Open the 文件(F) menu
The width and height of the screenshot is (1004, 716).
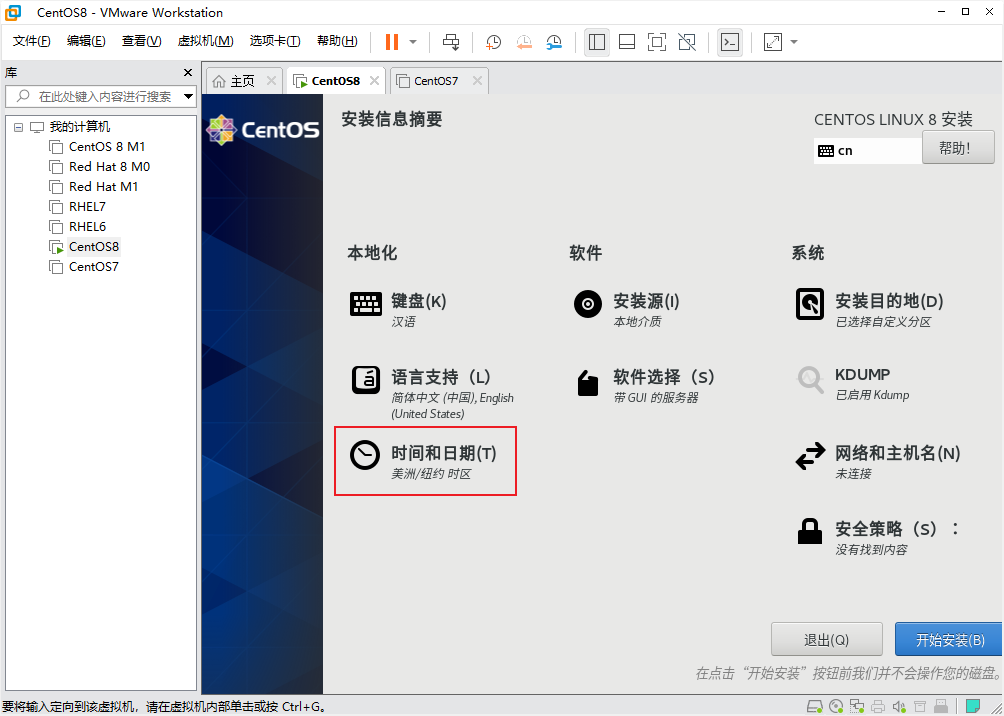pos(31,42)
